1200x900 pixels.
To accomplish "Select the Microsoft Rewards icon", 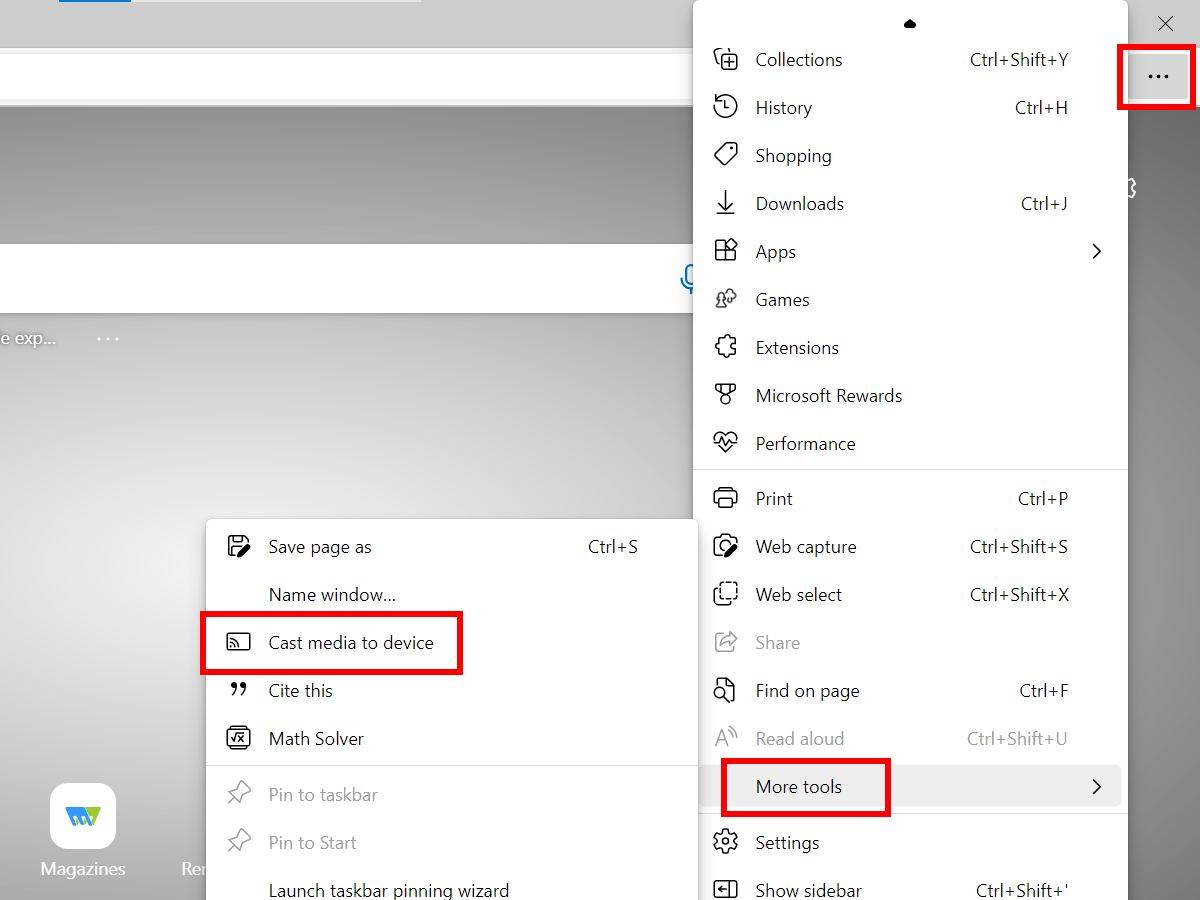I will click(x=725, y=395).
